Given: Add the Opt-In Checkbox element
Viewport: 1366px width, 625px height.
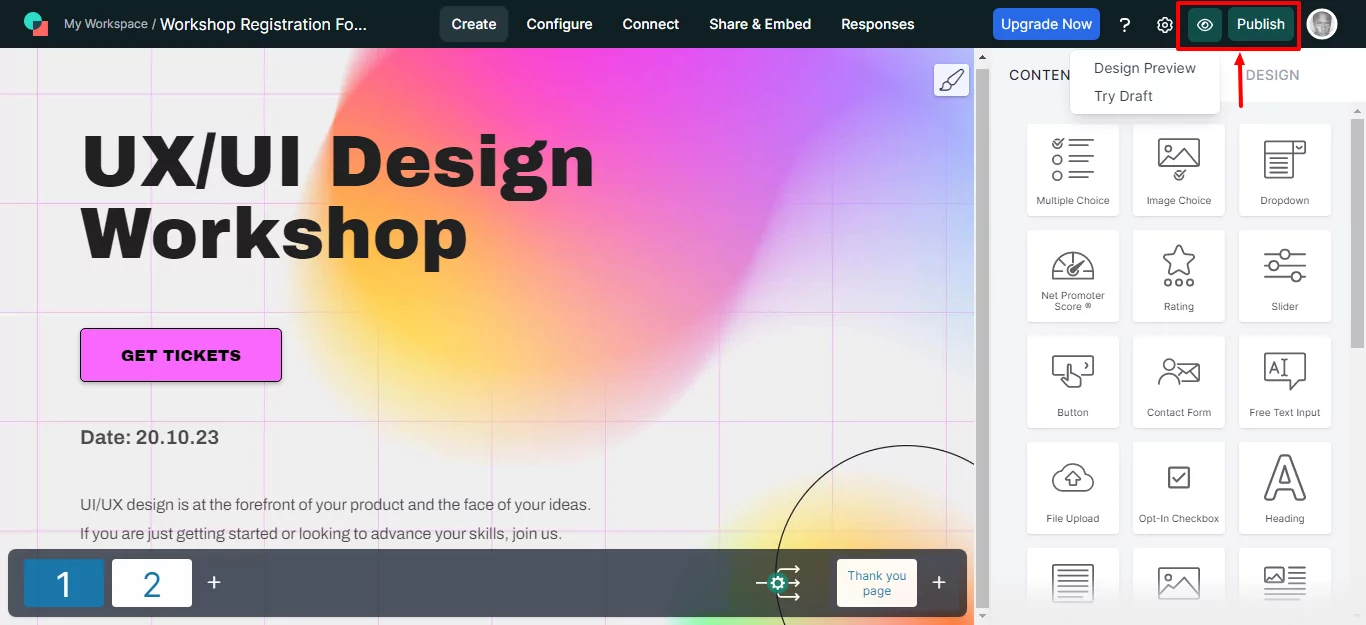Looking at the screenshot, I should coord(1178,488).
